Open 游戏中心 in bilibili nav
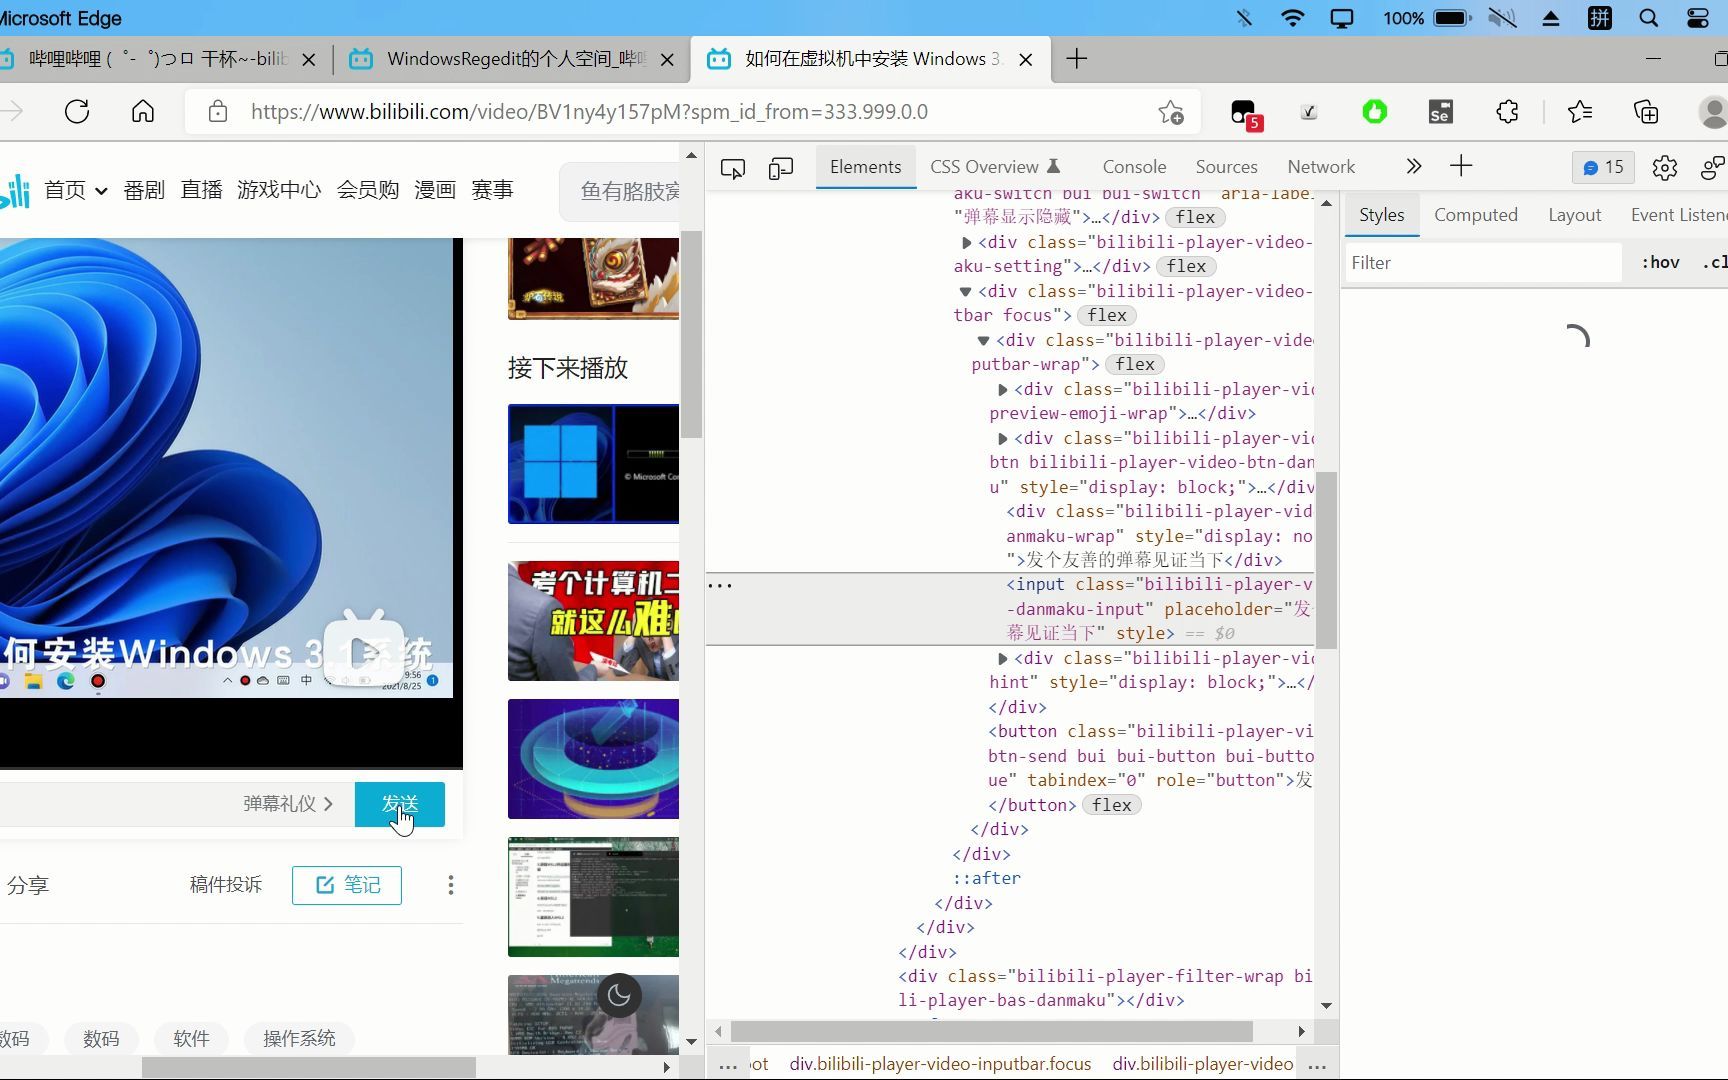Image resolution: width=1728 pixels, height=1080 pixels. [279, 190]
